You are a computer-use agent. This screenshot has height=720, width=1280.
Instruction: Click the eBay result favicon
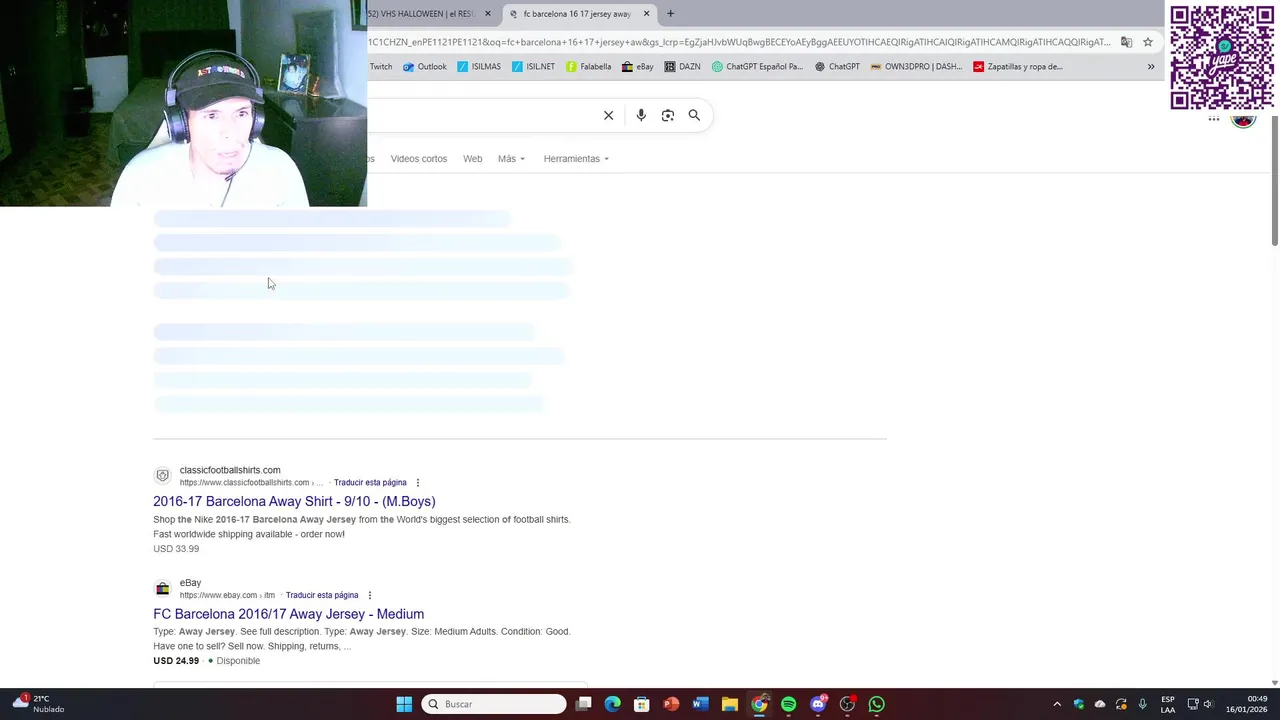(162, 588)
